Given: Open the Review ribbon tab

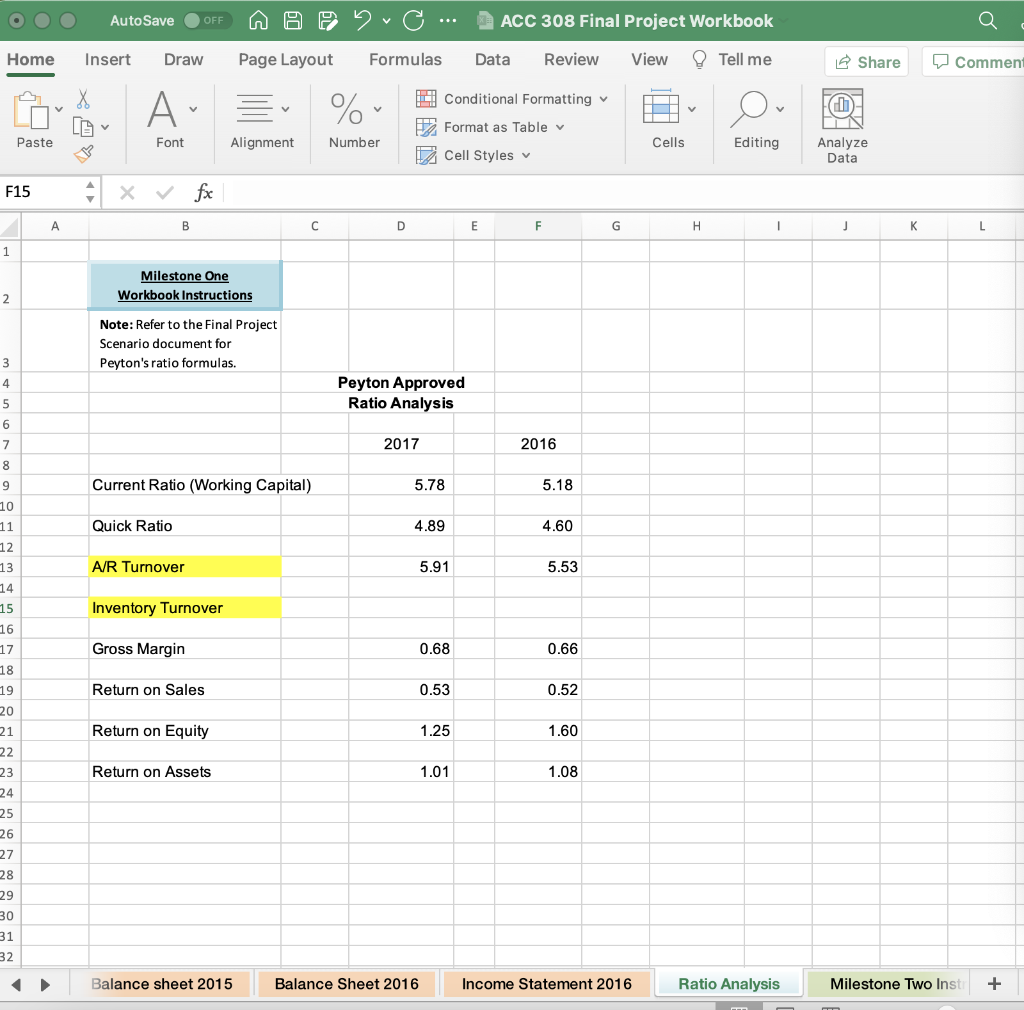Looking at the screenshot, I should click(571, 59).
